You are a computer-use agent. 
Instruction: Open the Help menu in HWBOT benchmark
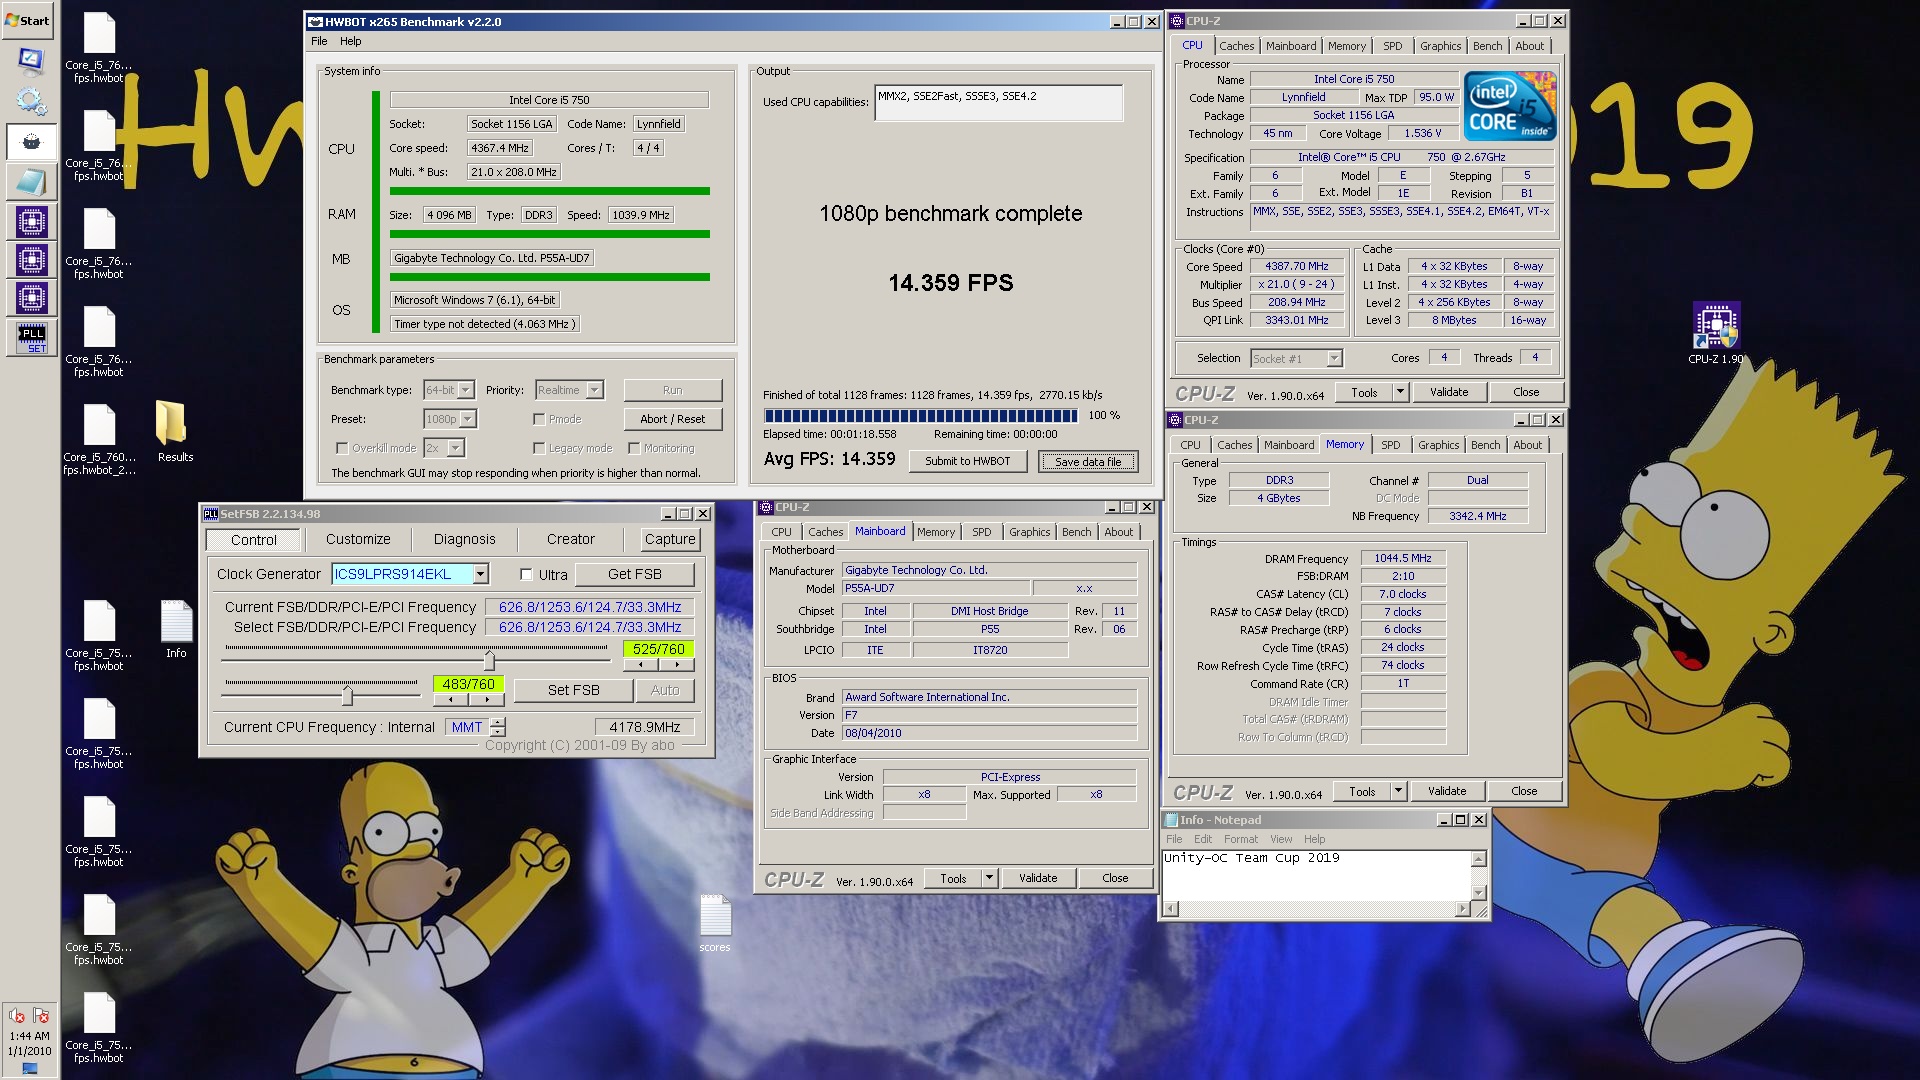point(350,41)
